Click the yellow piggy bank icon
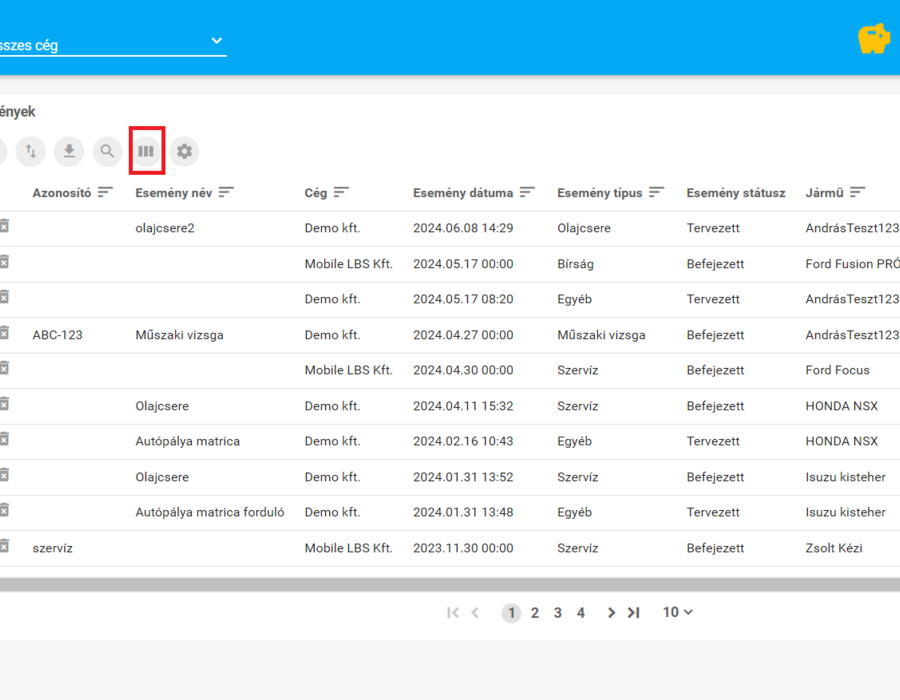The width and height of the screenshot is (900, 700). 874,39
